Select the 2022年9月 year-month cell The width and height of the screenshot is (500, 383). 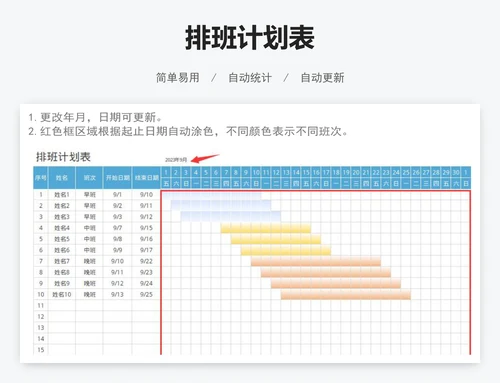[x=176, y=160]
